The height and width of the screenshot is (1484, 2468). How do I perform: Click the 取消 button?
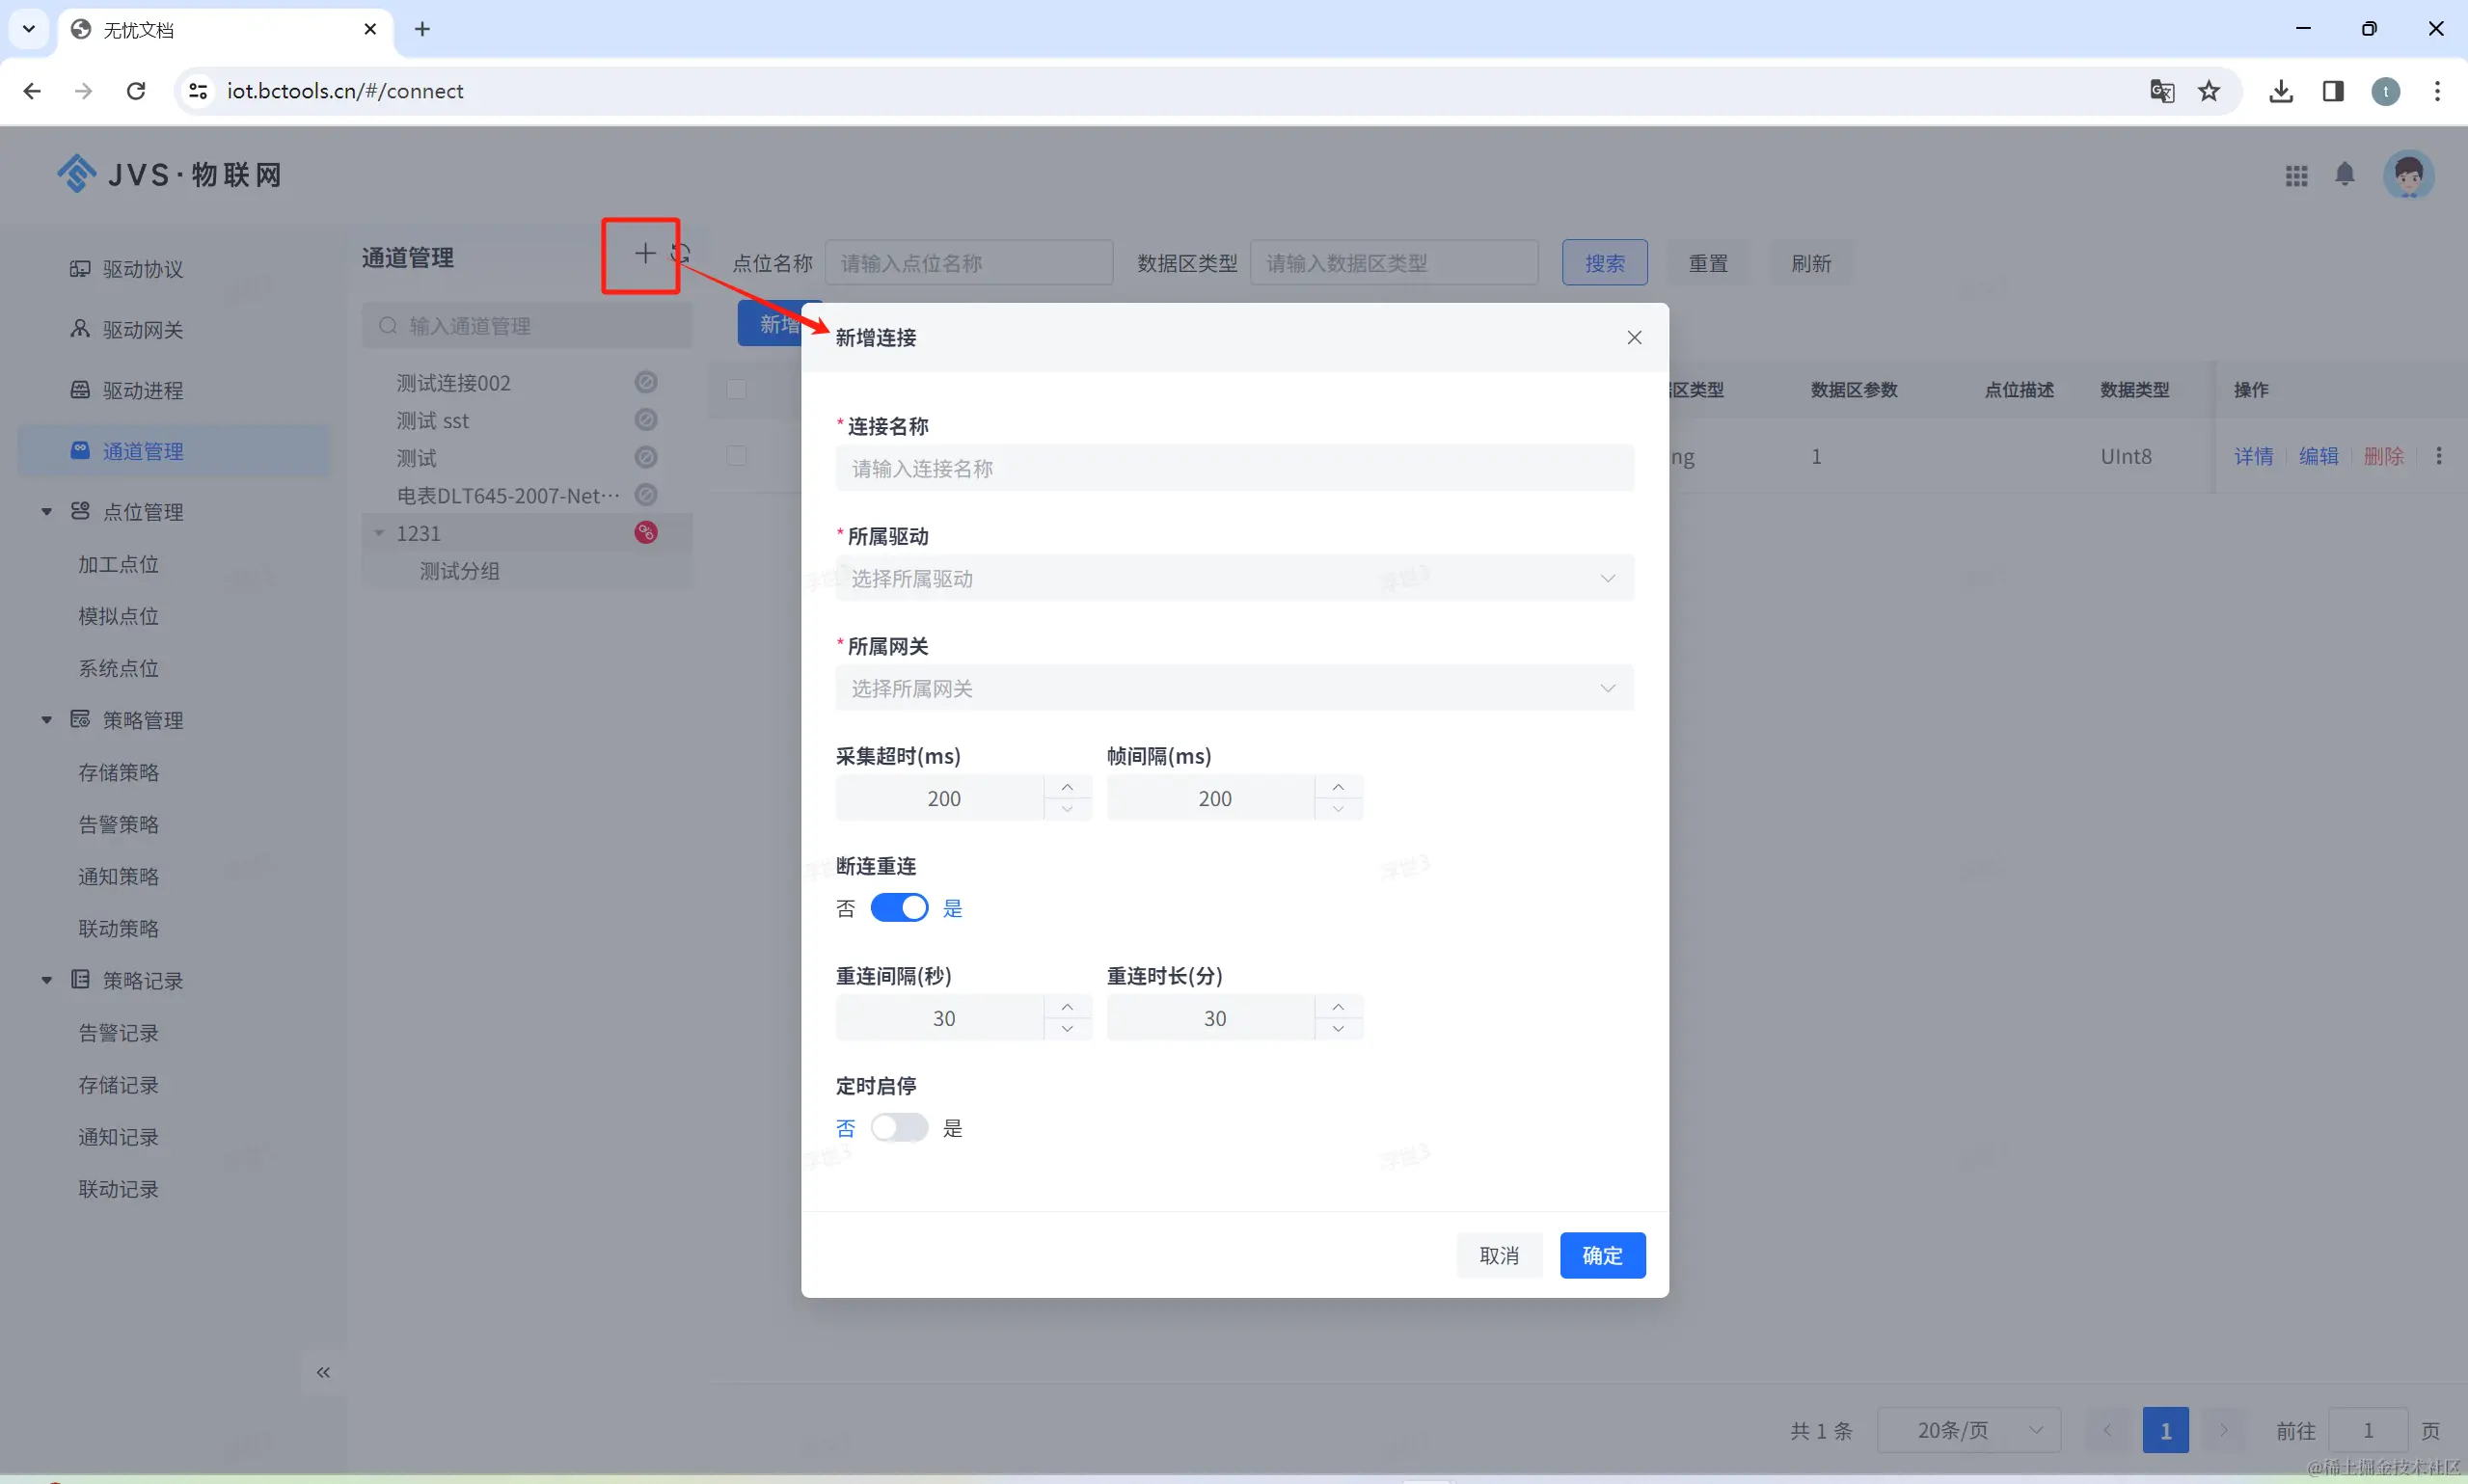pos(1498,1255)
